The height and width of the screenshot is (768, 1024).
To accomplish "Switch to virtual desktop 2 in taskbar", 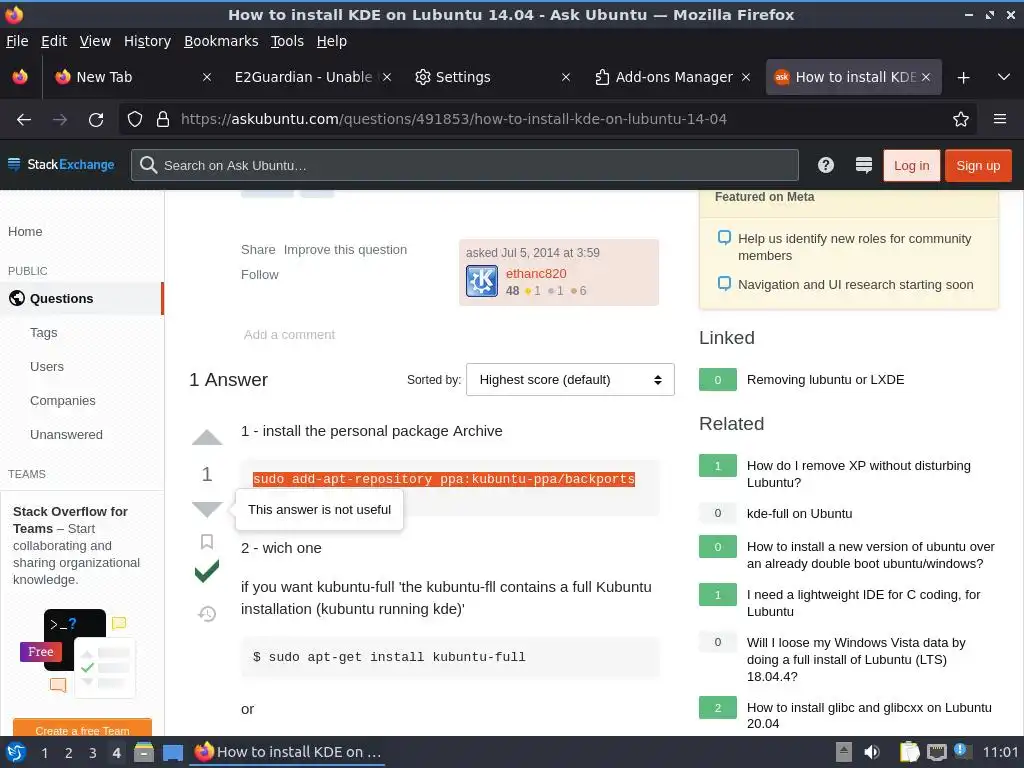I will 69,753.
